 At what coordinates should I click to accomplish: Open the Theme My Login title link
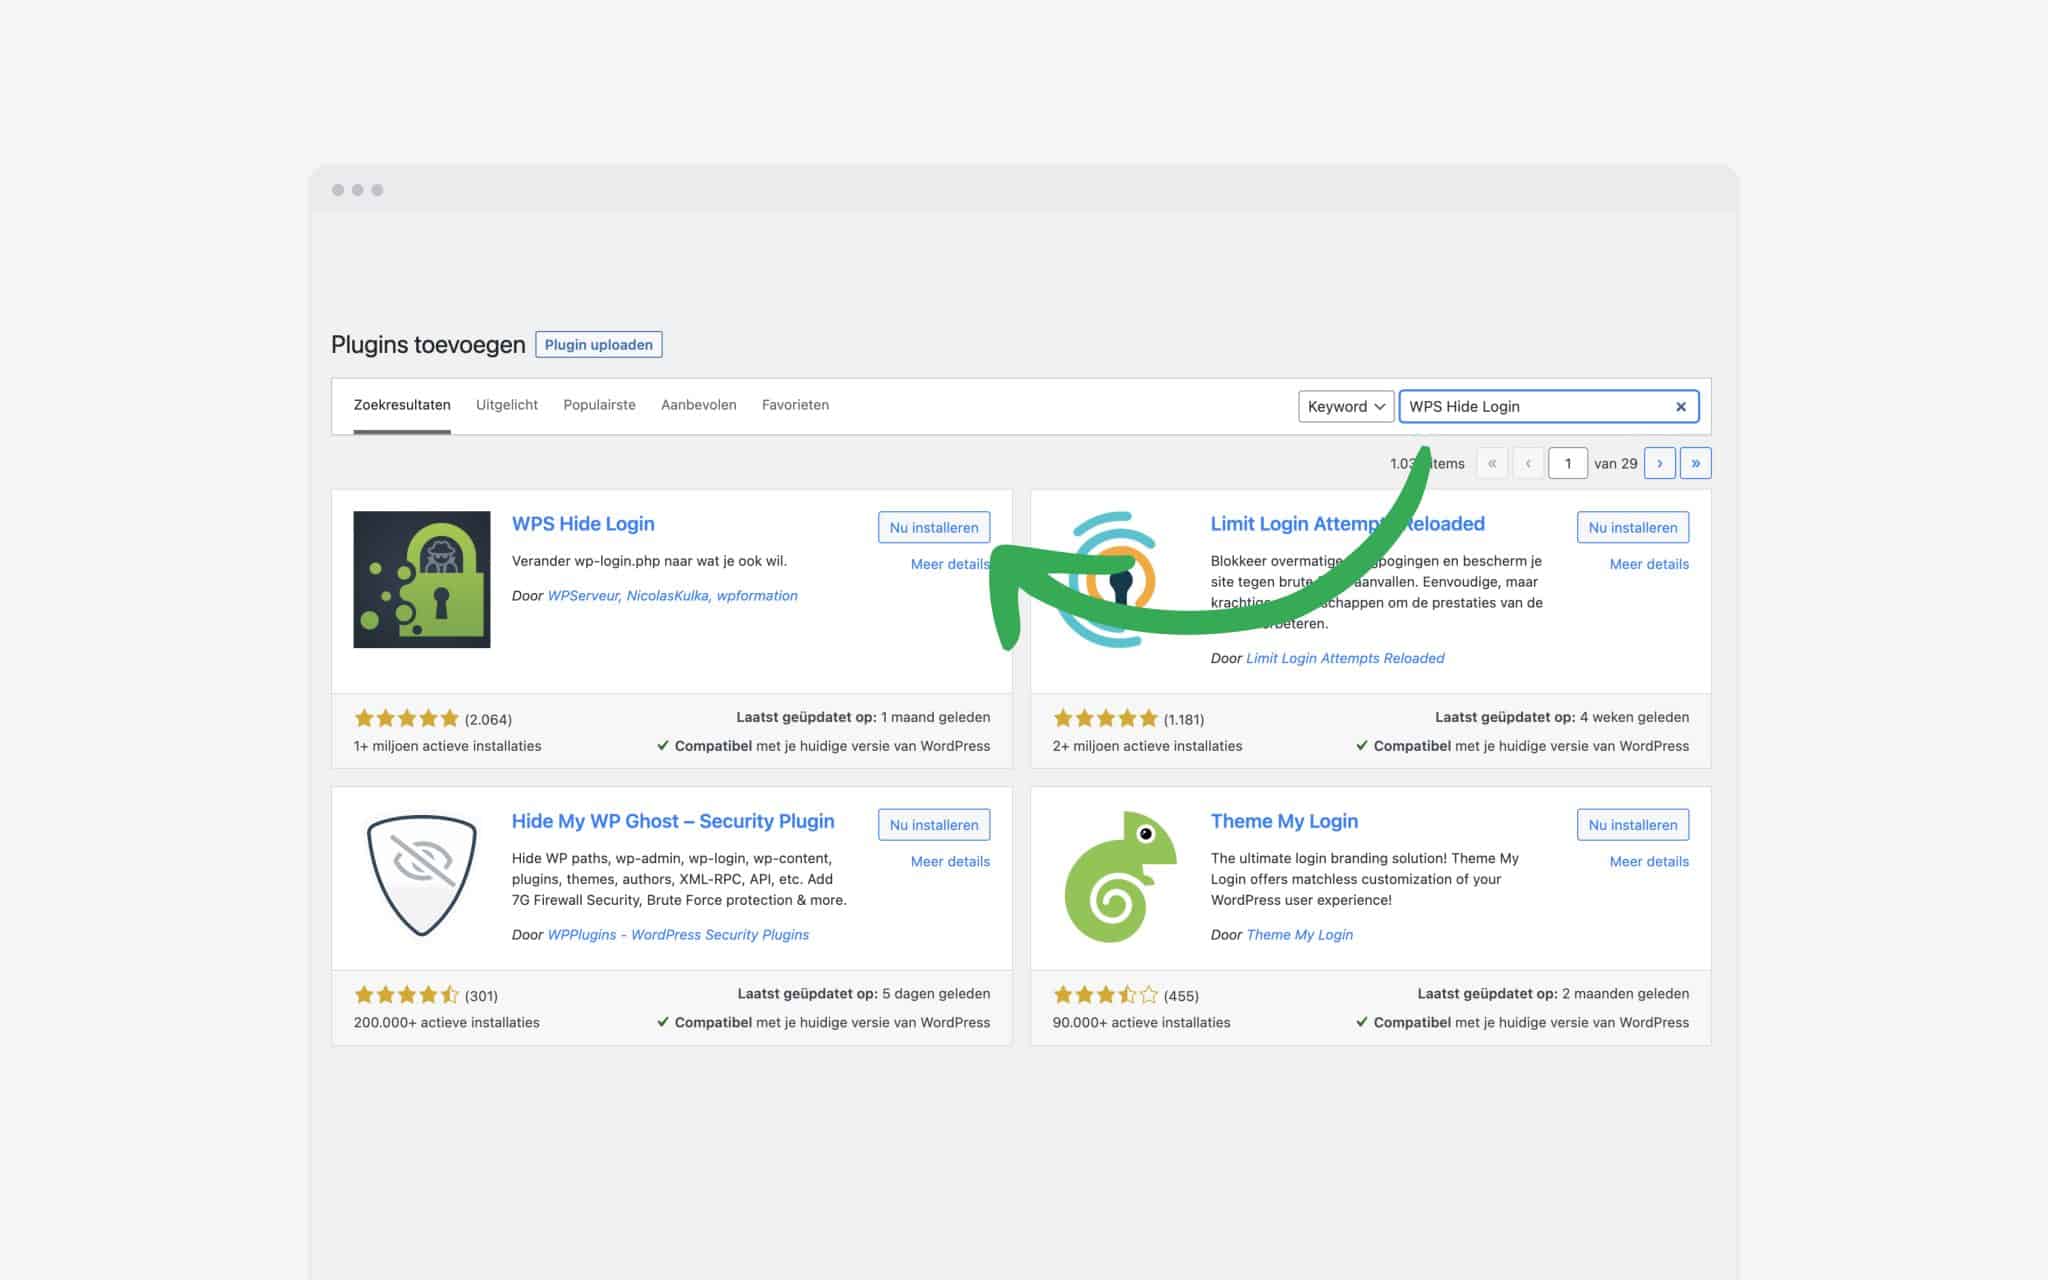(x=1284, y=821)
